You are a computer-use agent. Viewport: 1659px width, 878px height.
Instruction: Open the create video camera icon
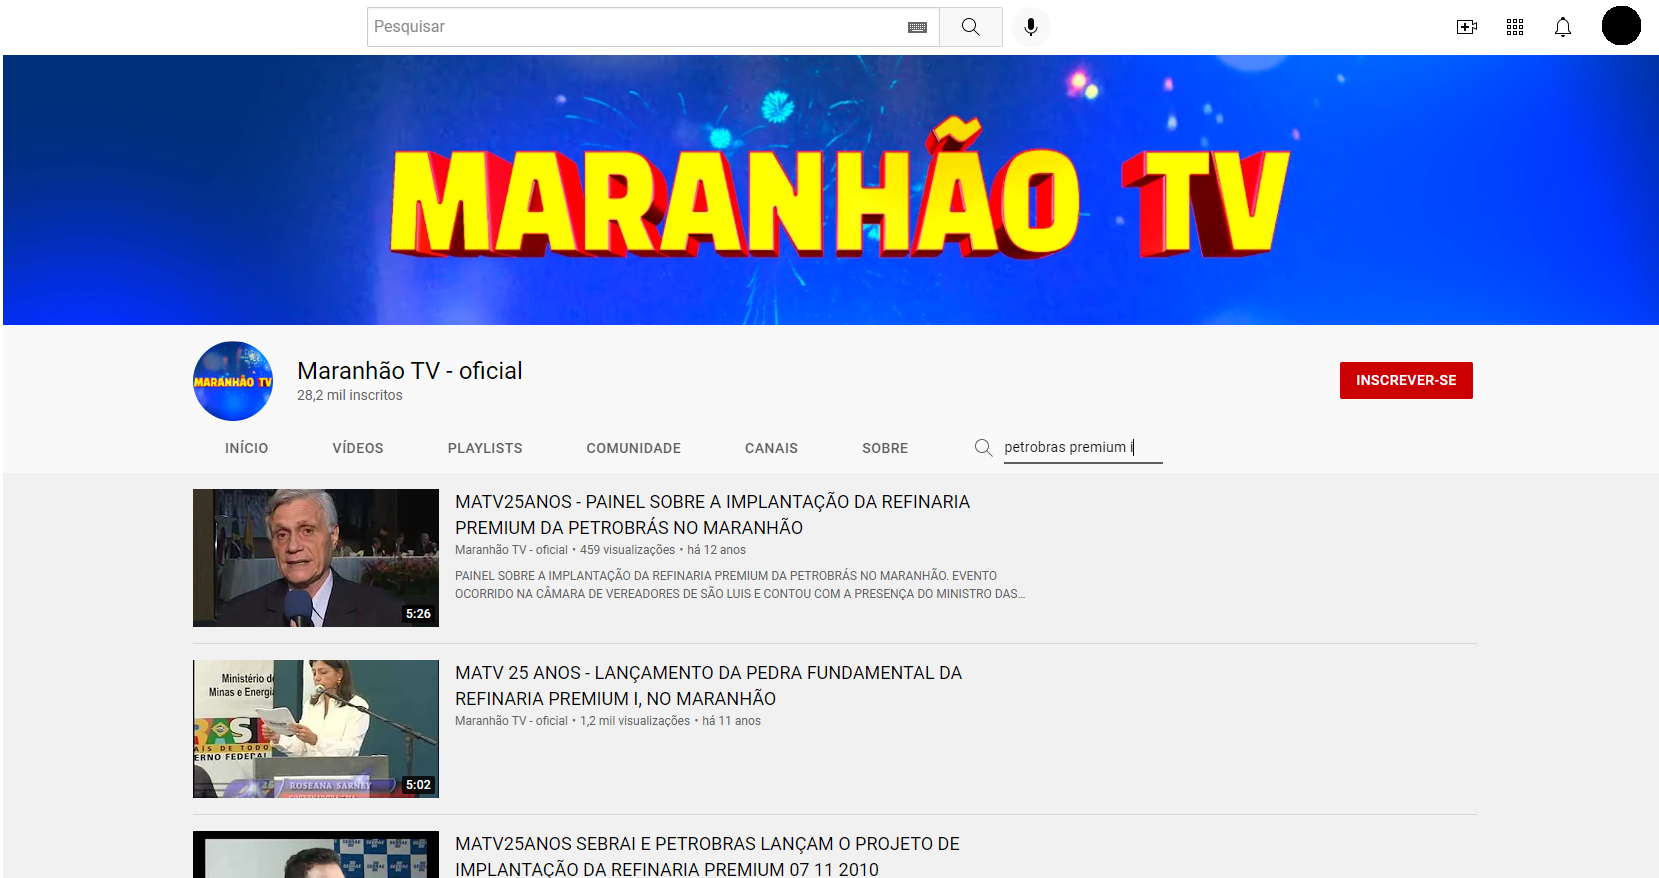point(1467,27)
